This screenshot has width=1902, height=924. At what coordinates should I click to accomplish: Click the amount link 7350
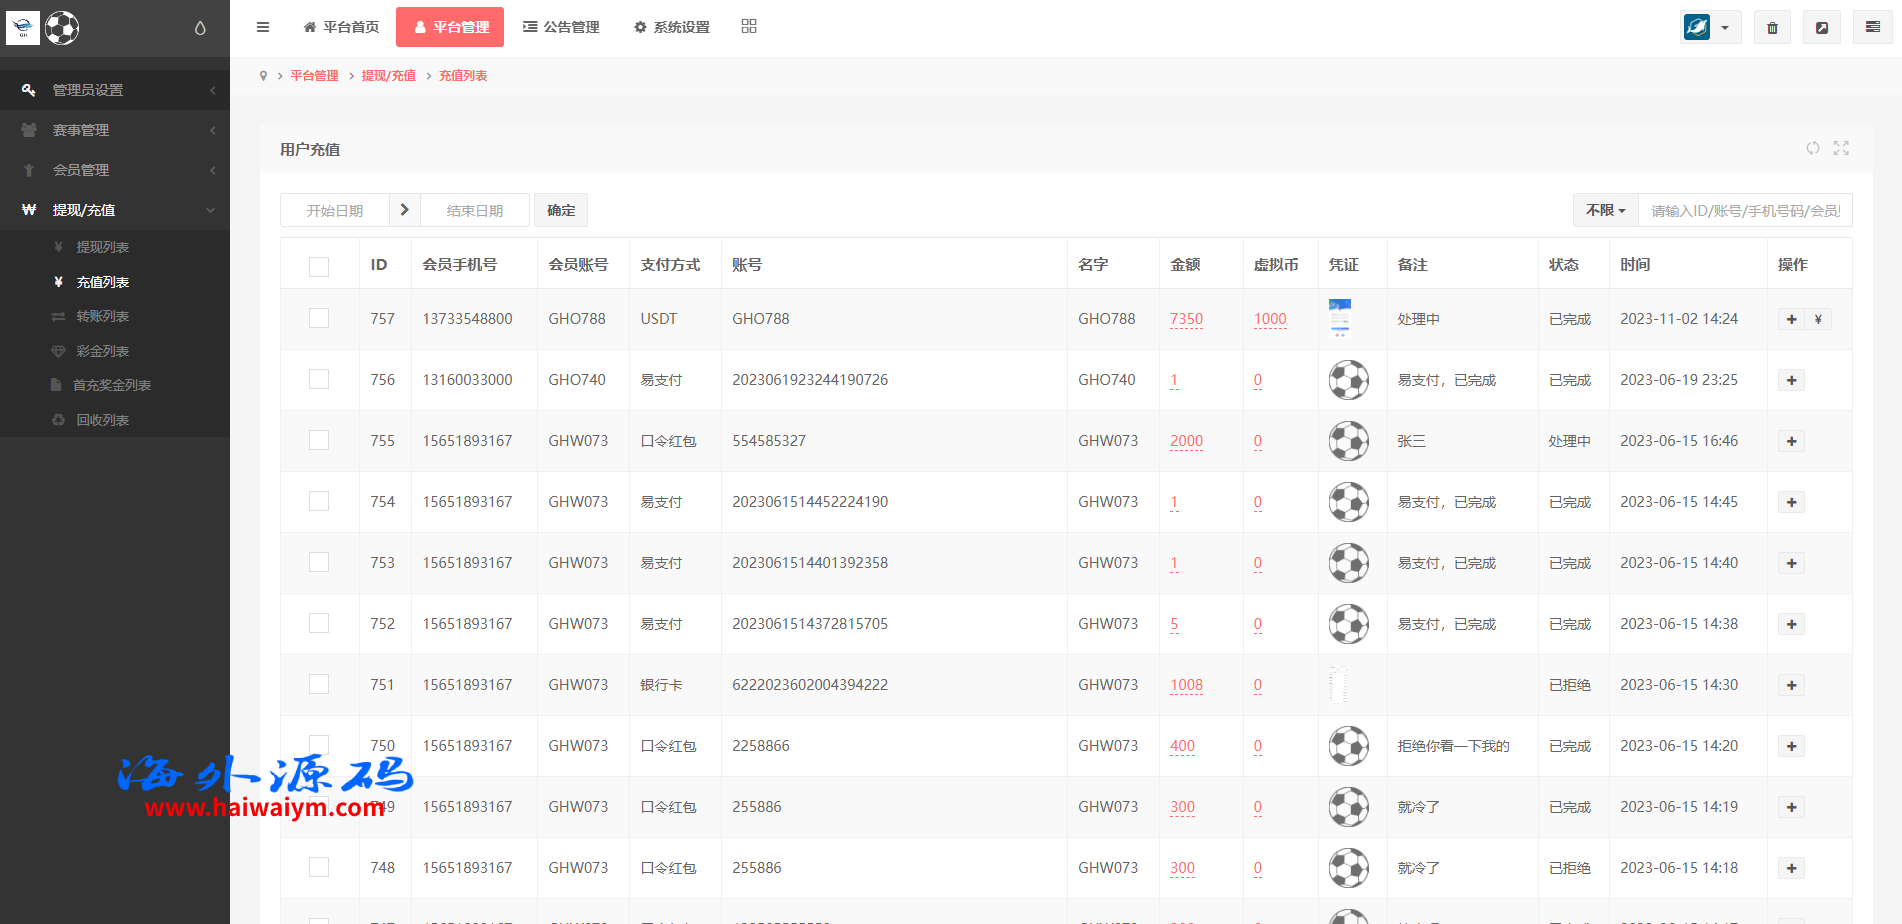click(x=1186, y=319)
